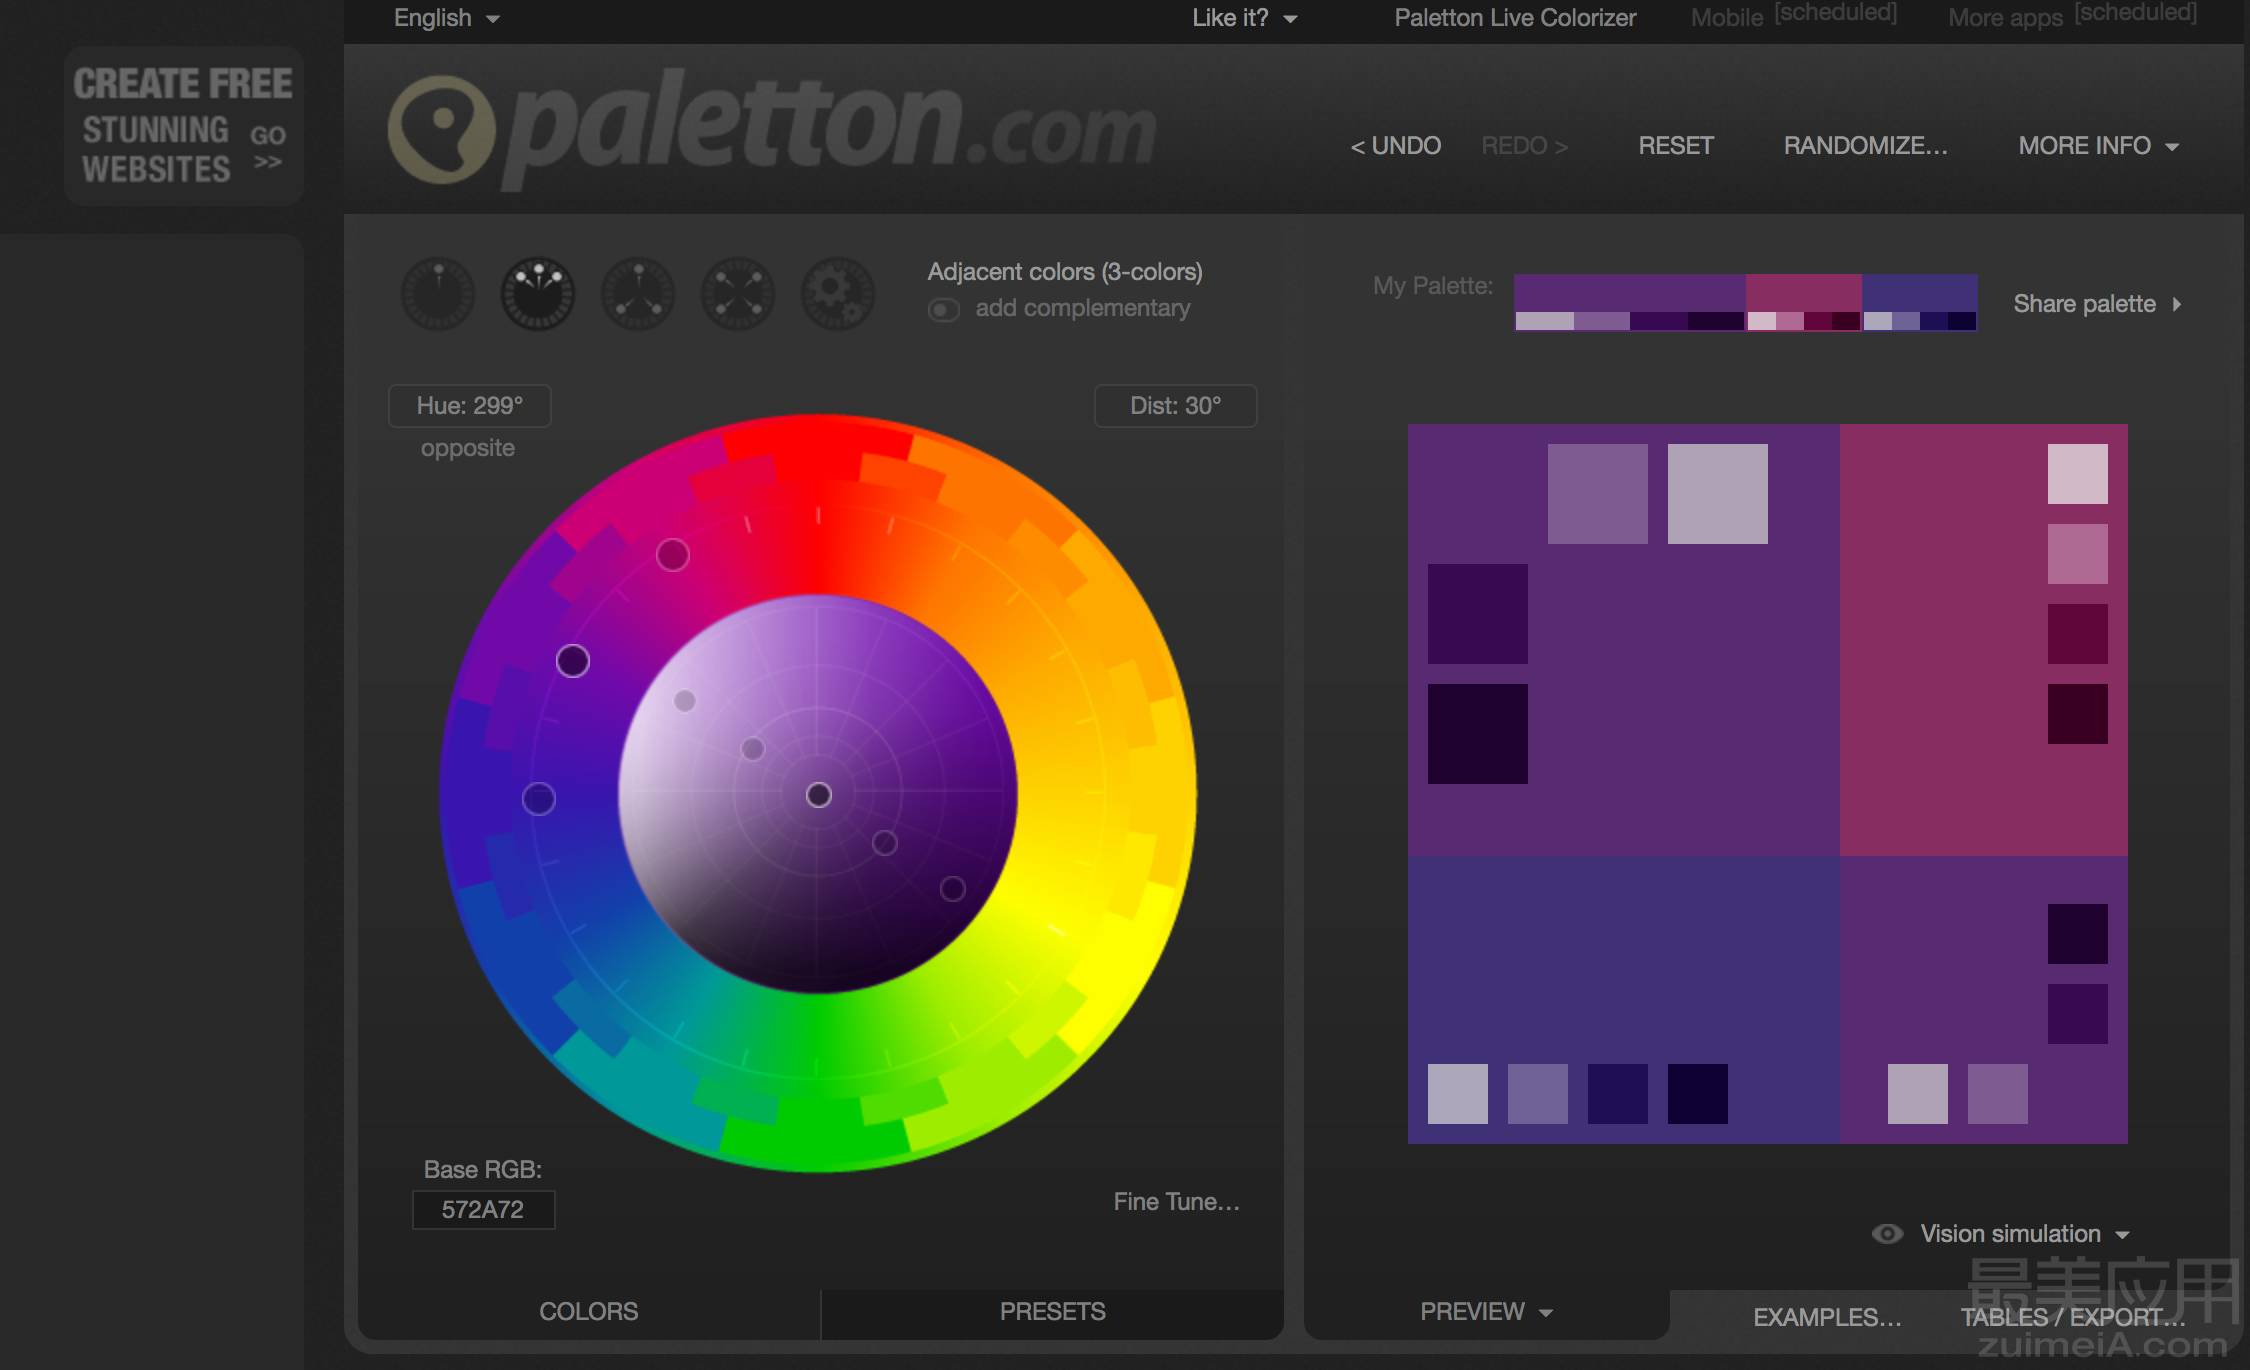Open the Like it? dropdown

[1245, 18]
